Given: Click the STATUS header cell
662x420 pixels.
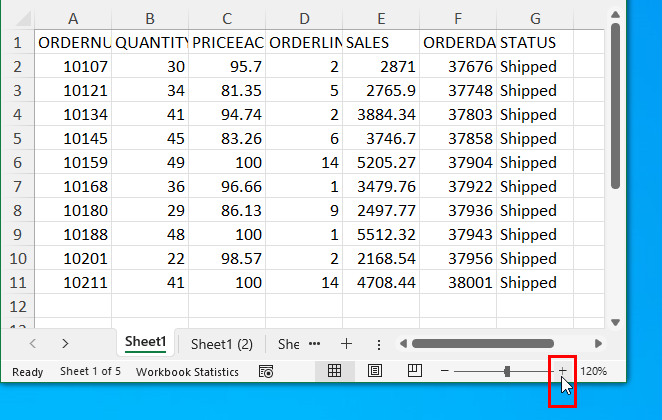Looking at the screenshot, I should (535, 42).
